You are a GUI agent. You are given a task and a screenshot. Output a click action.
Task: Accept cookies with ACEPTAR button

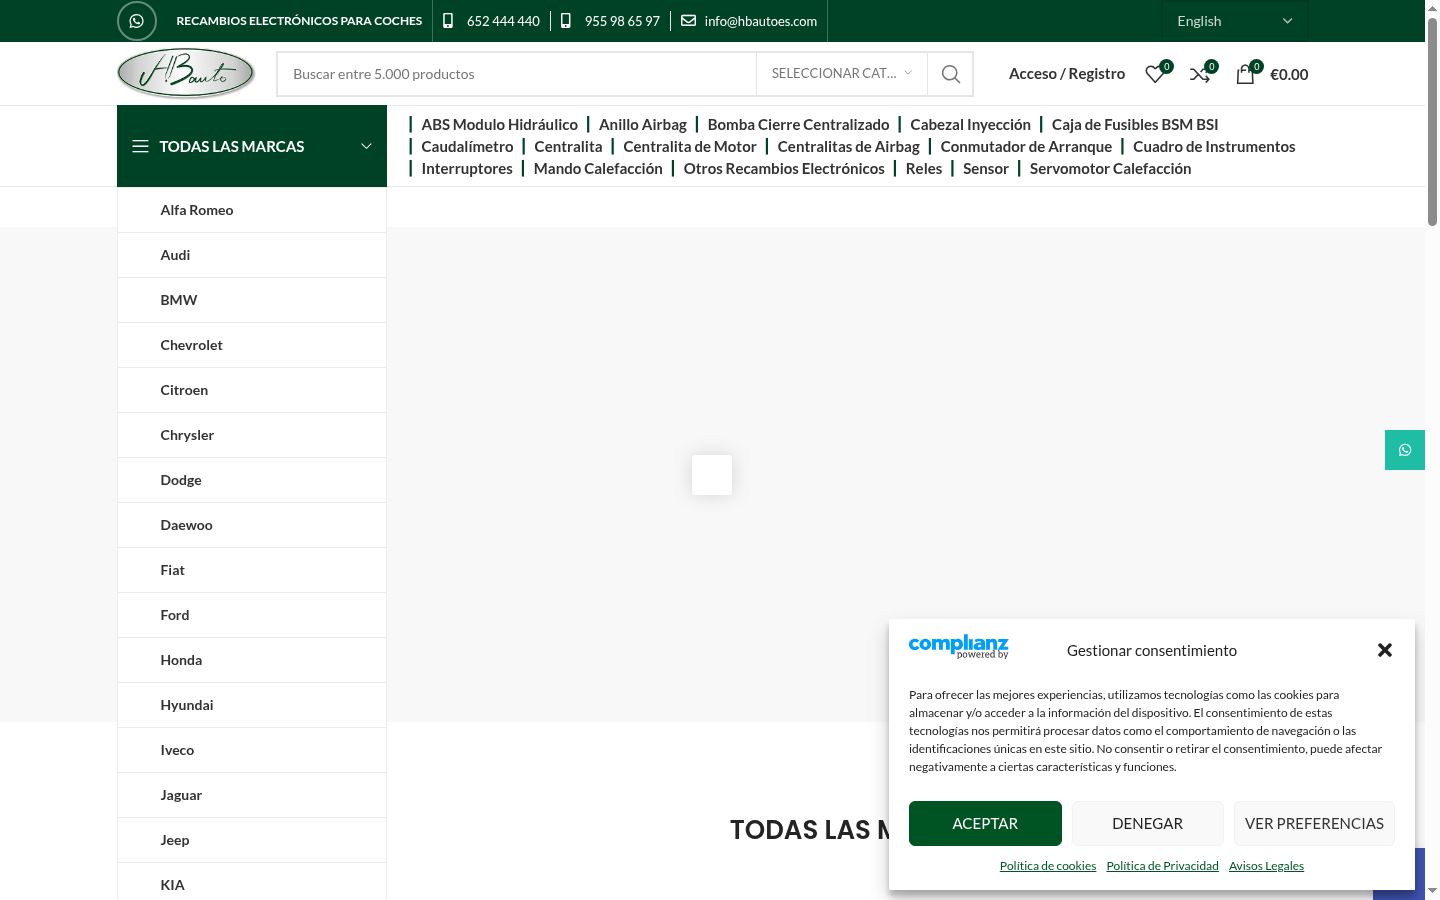(x=985, y=823)
